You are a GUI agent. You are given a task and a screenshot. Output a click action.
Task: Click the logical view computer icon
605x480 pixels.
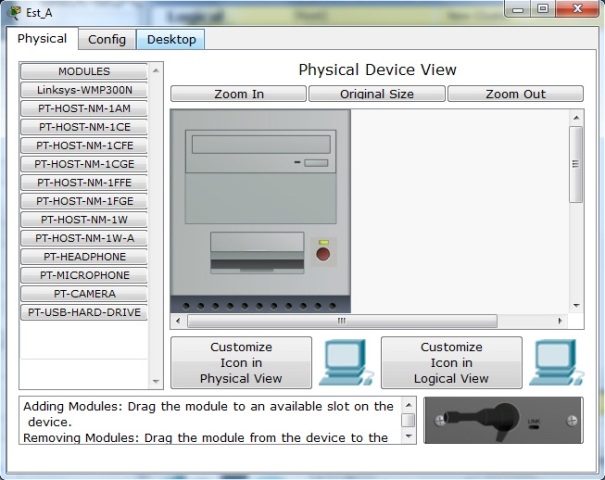pyautogui.click(x=554, y=362)
